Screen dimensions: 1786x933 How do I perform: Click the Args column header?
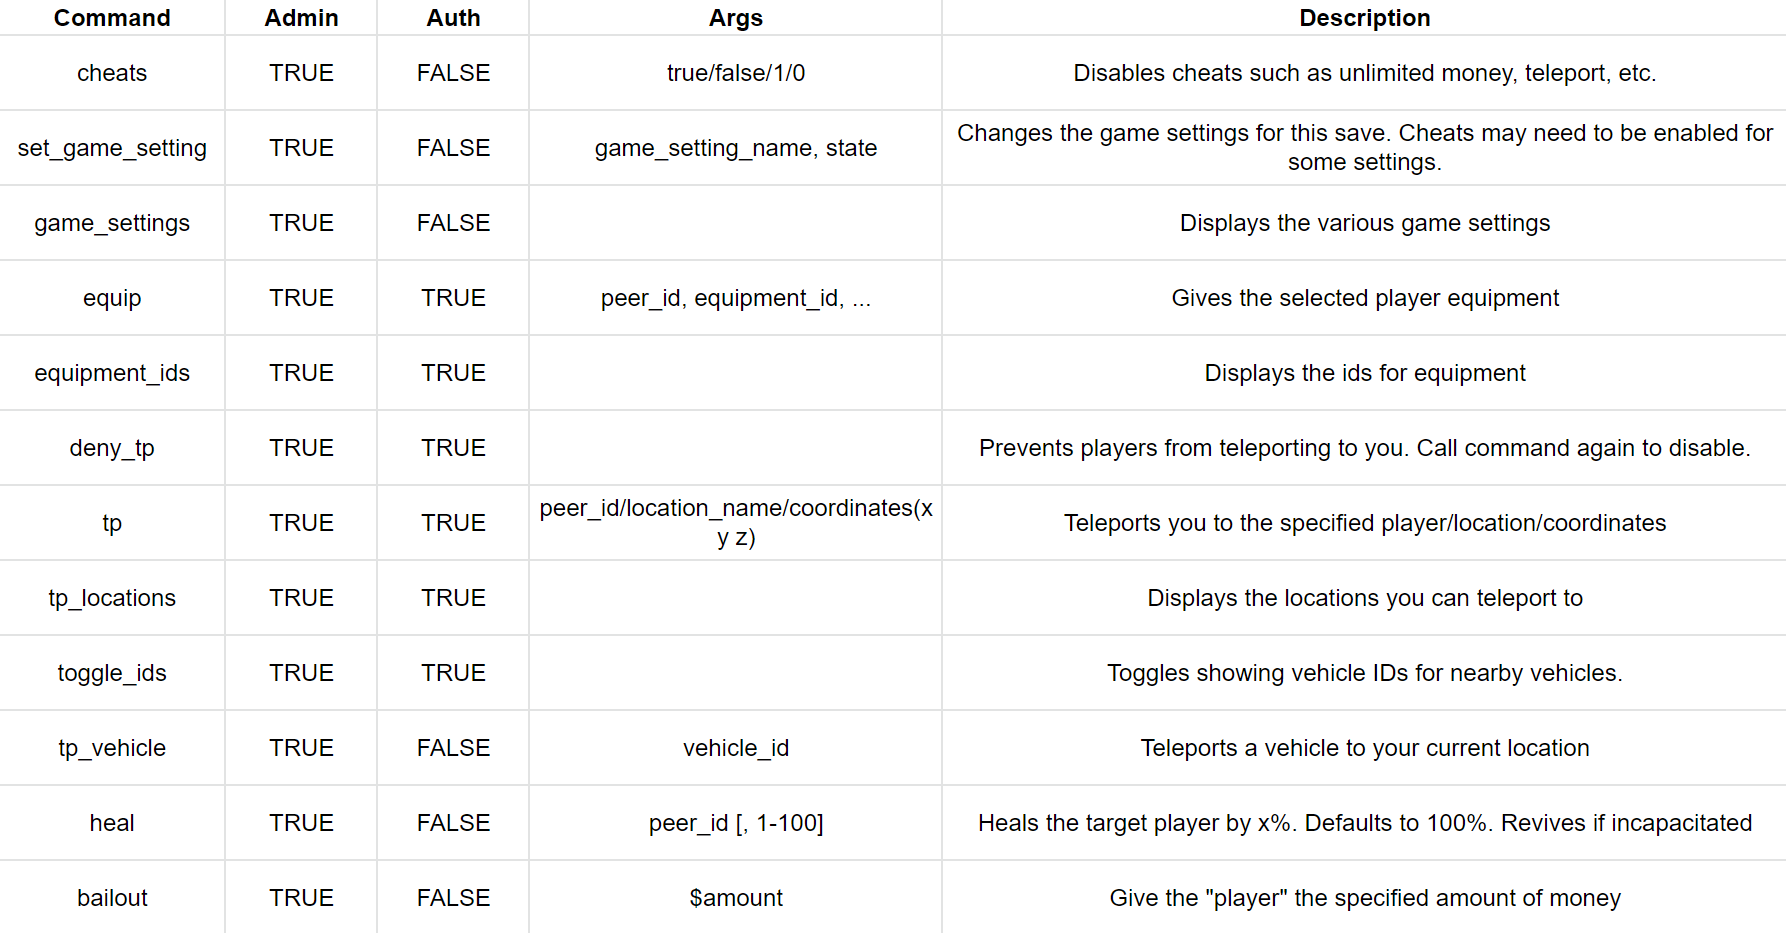(x=735, y=18)
